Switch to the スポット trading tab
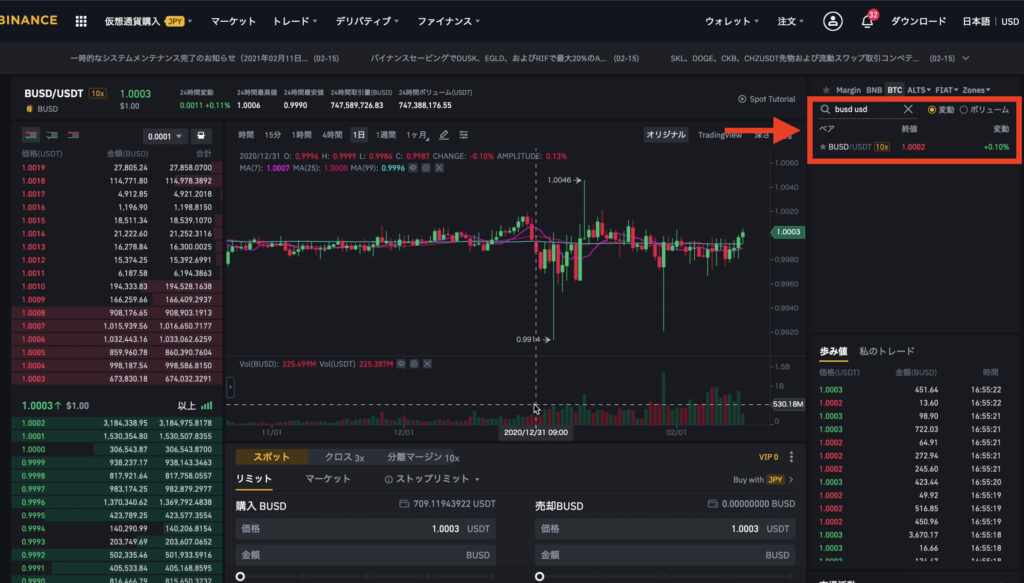 click(x=272, y=457)
